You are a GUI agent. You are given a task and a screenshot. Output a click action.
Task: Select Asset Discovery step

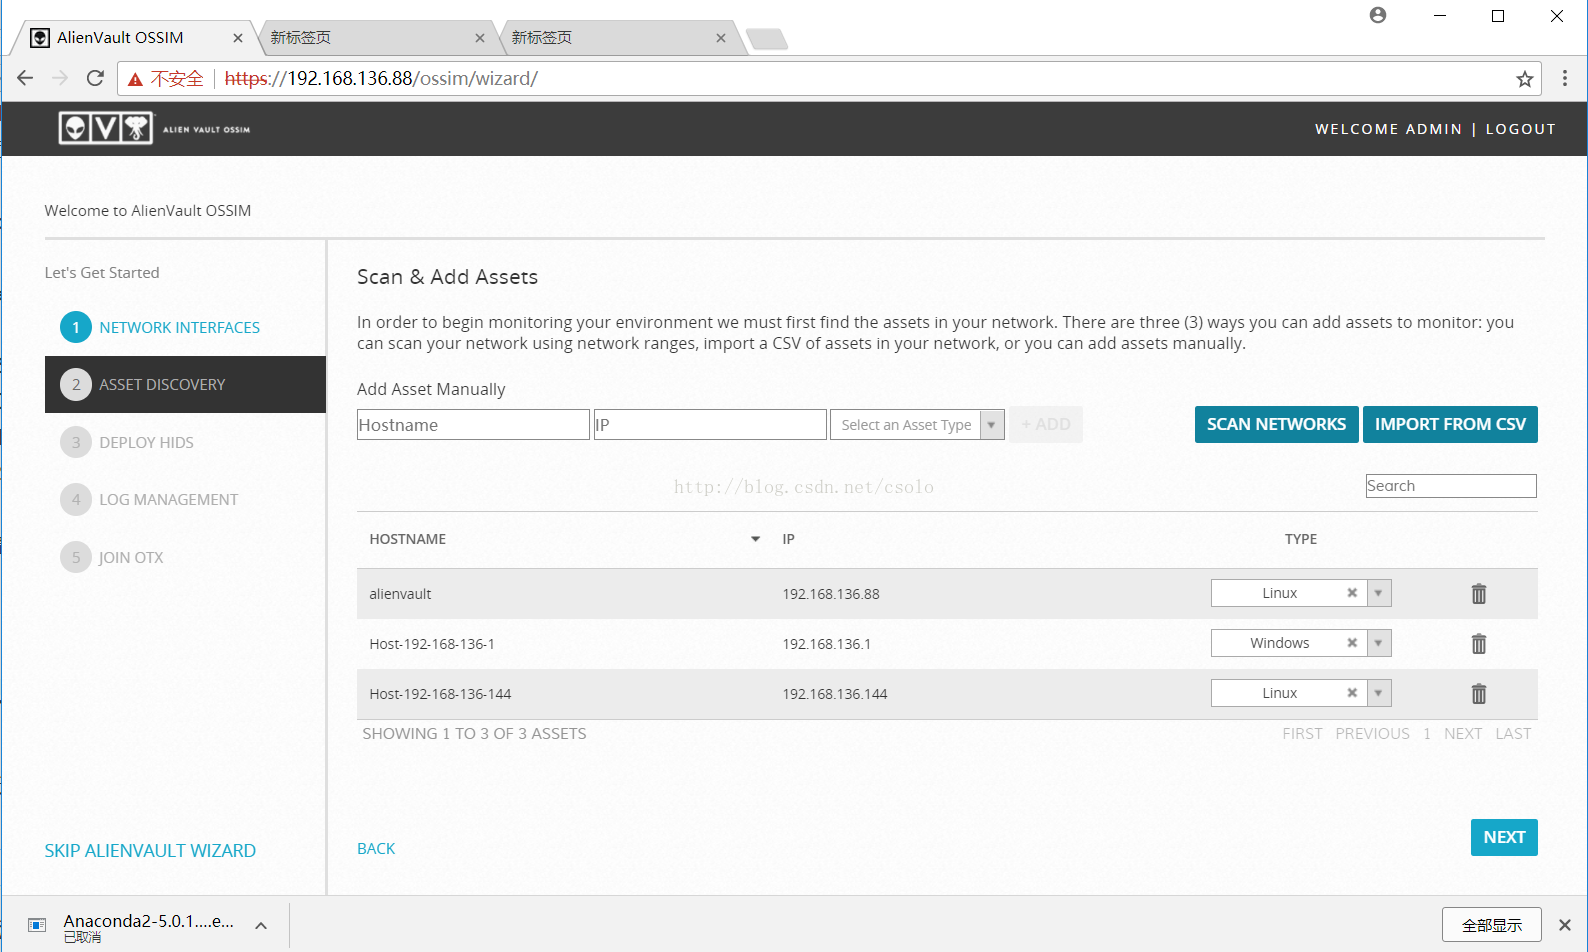(185, 384)
